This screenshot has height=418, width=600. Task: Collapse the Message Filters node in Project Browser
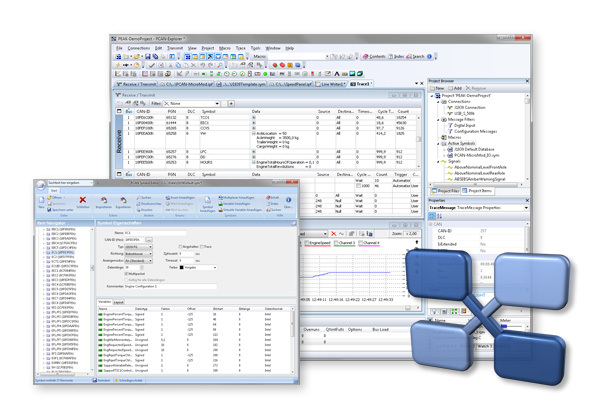point(438,119)
